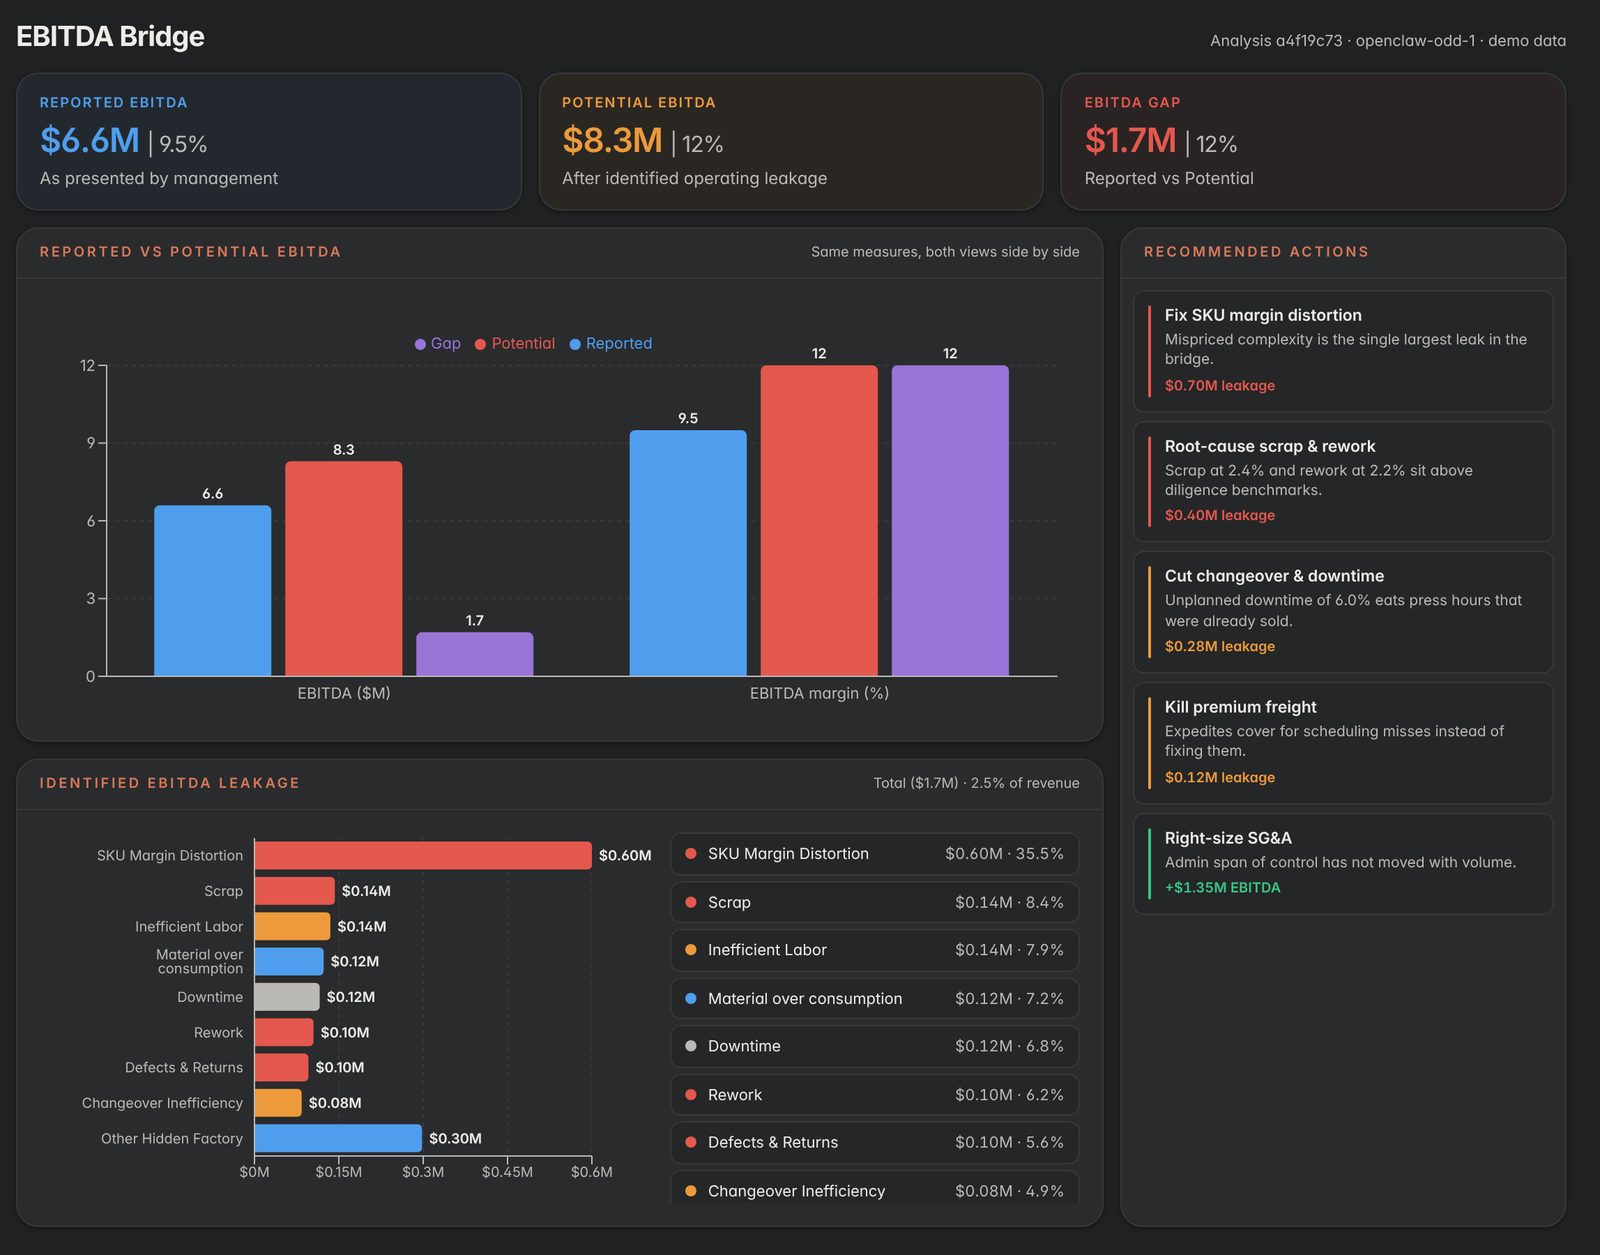Open the Reported EBITDA $6.6M card
This screenshot has height=1255, width=1600.
coord(269,141)
